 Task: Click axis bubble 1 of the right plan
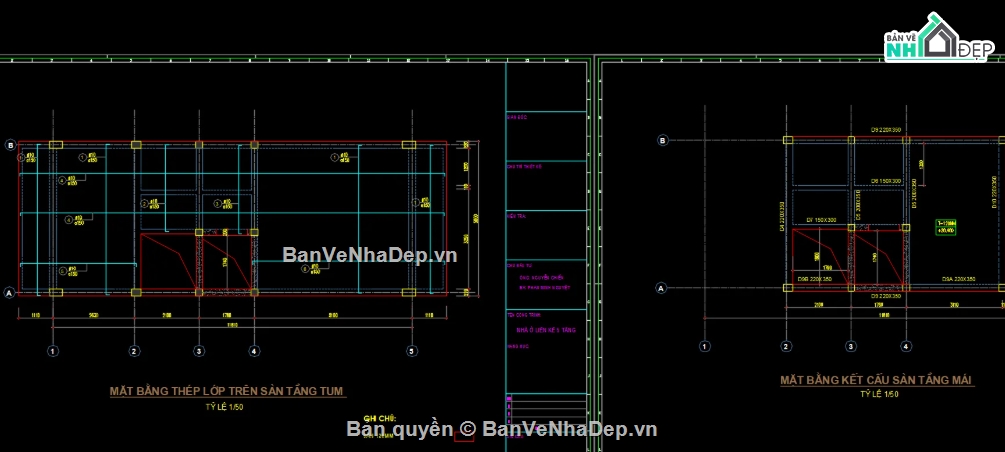pyautogui.click(x=704, y=346)
